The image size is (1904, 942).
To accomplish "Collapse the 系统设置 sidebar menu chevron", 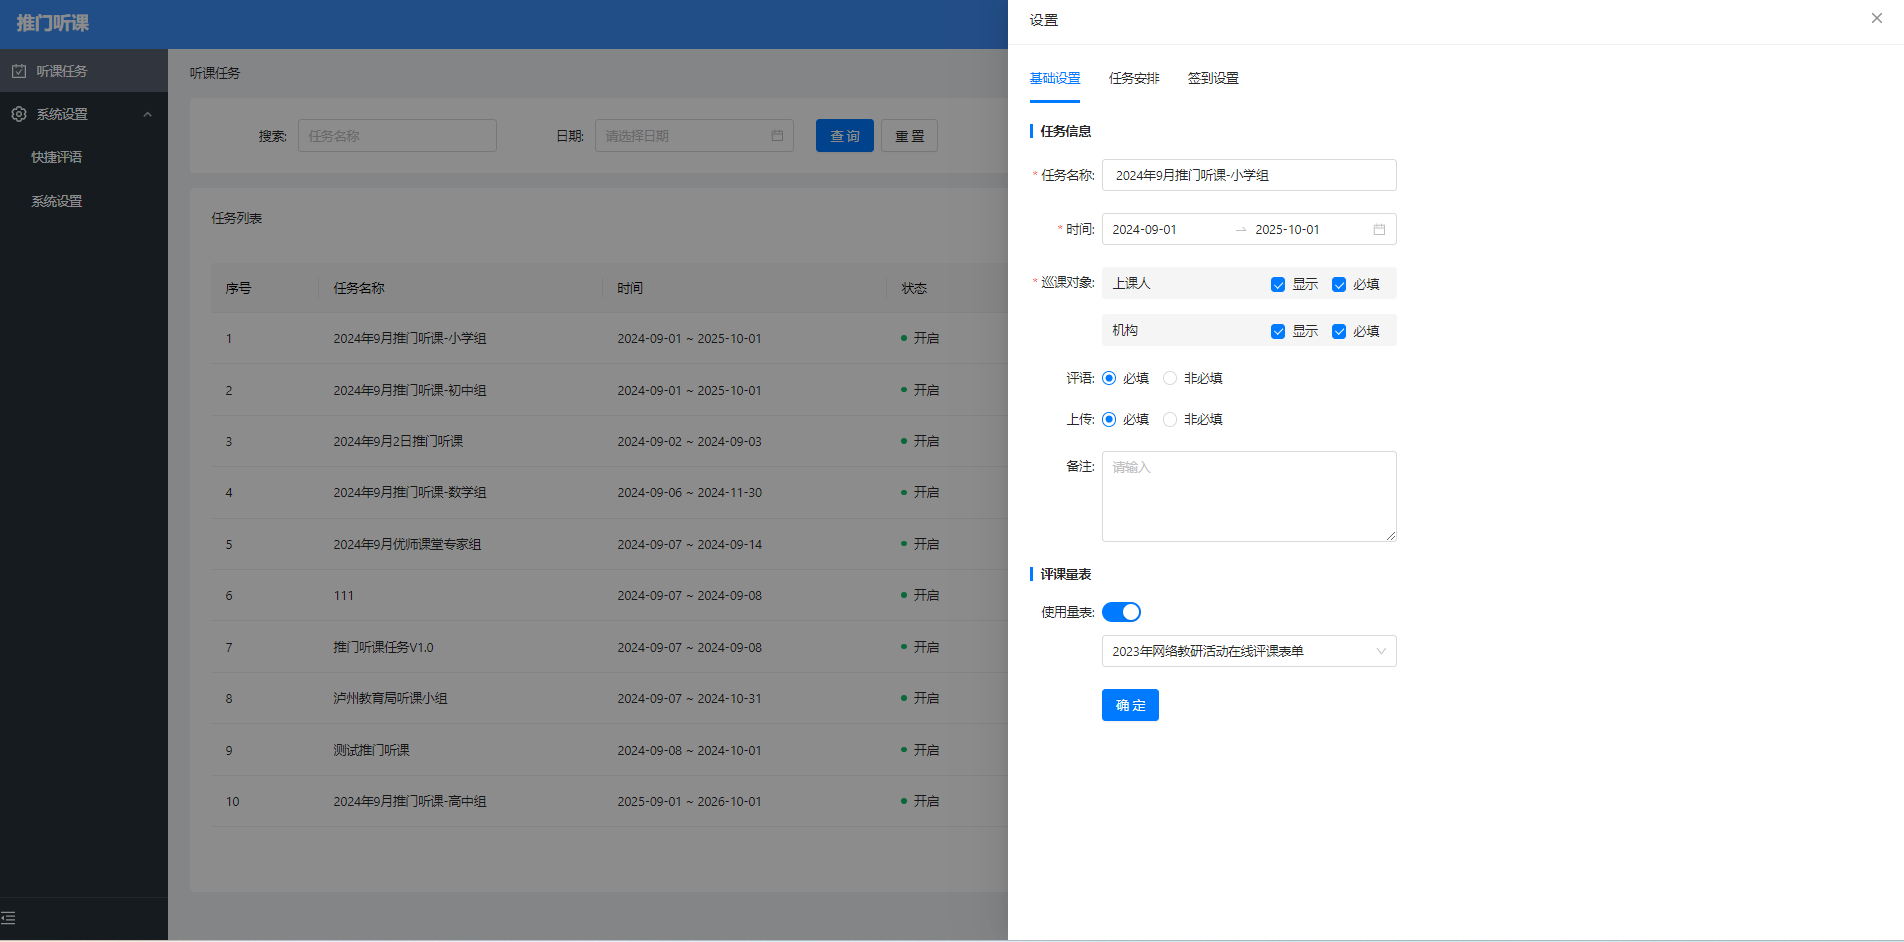I will coord(148,114).
